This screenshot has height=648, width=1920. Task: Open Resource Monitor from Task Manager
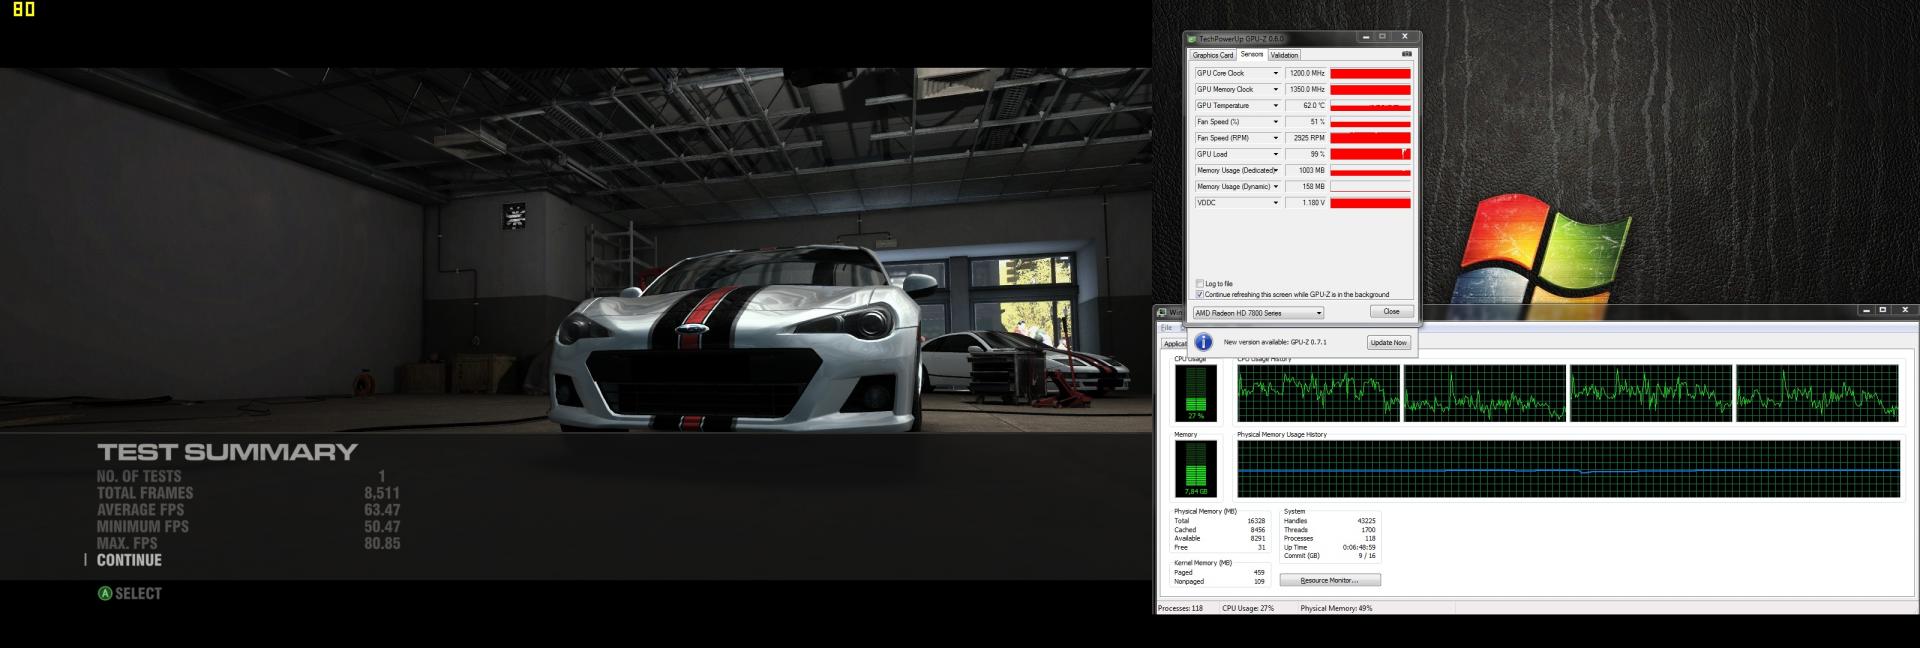[x=1330, y=580]
